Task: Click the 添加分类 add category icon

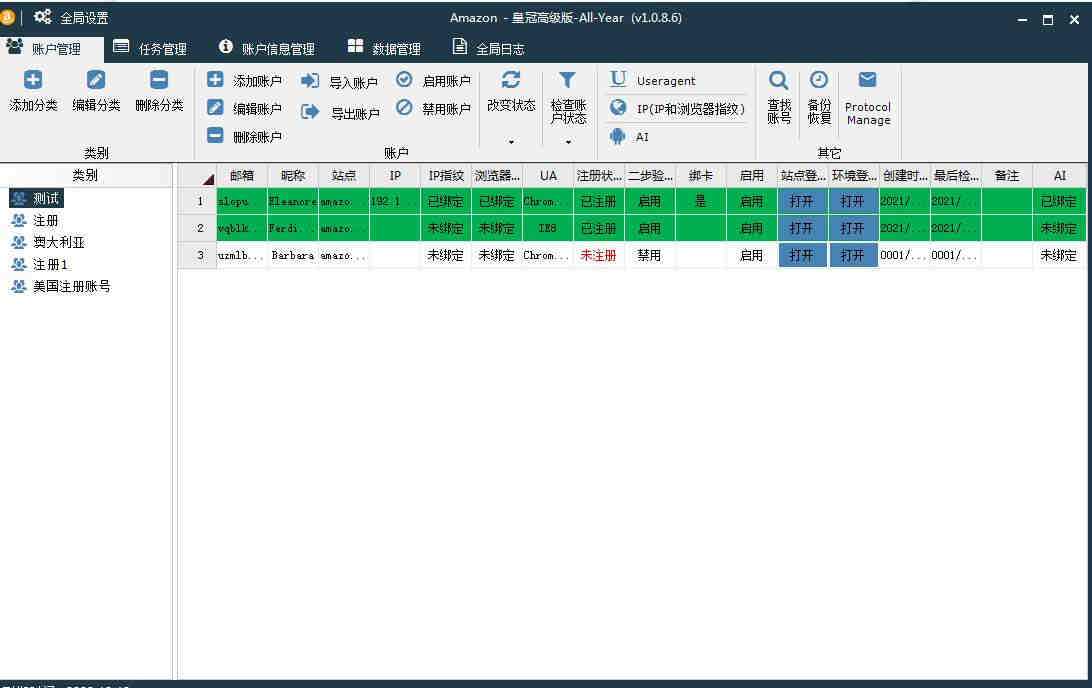Action: coord(33,80)
